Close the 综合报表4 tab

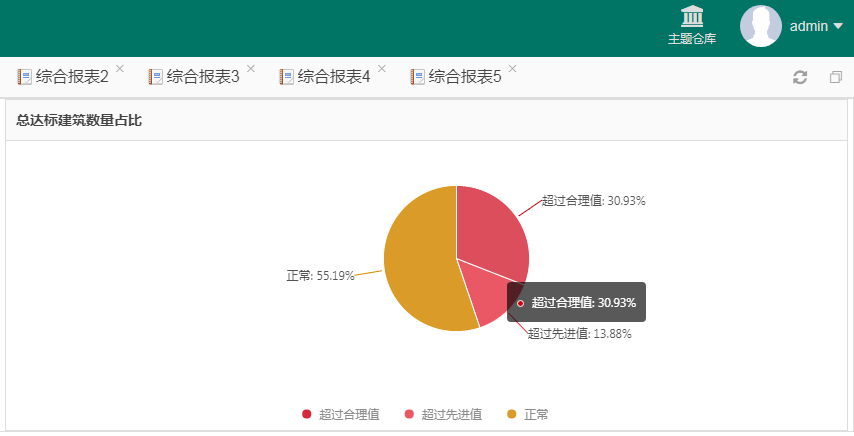[382, 69]
